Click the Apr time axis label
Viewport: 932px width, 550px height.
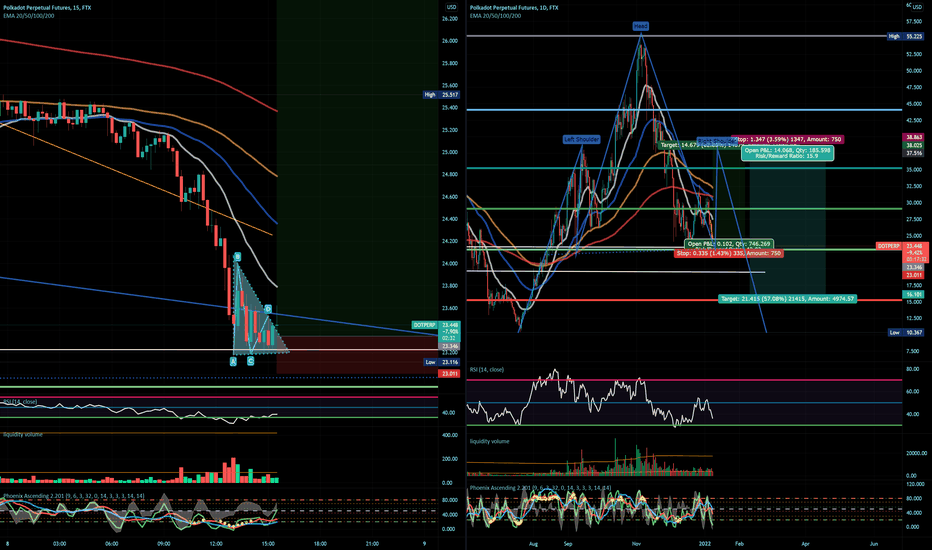(806, 543)
